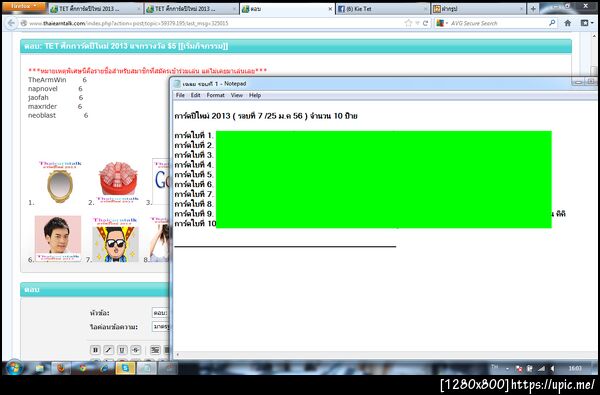Open the search engine selector dropdown
The width and height of the screenshot is (600, 395).
[442, 23]
